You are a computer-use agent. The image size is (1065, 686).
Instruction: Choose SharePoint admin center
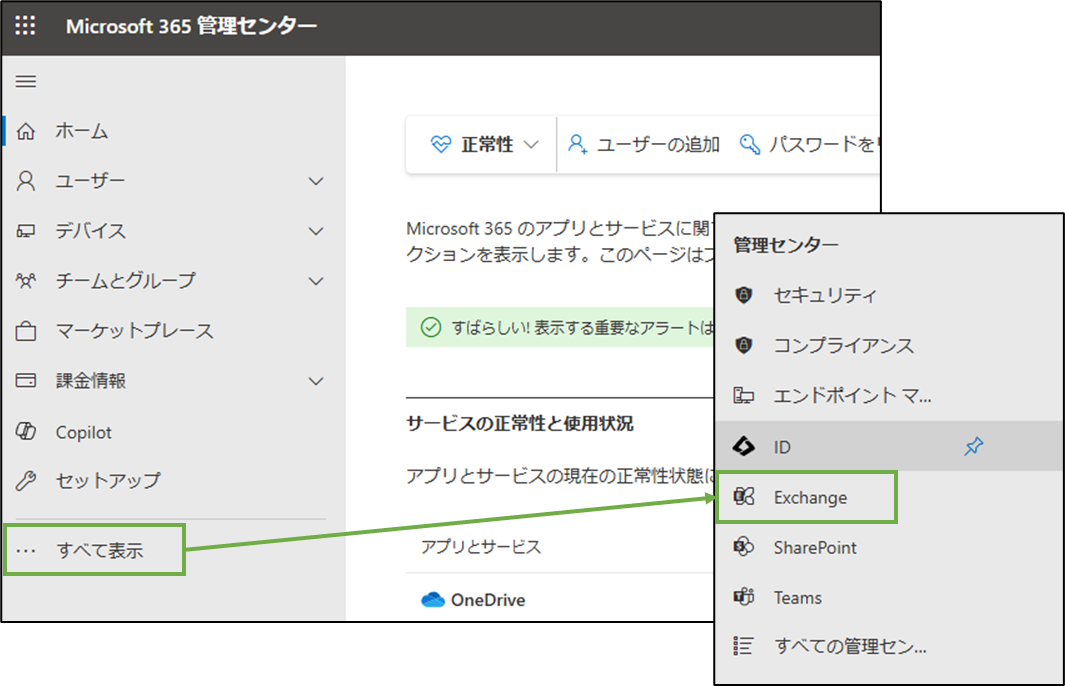(815, 547)
